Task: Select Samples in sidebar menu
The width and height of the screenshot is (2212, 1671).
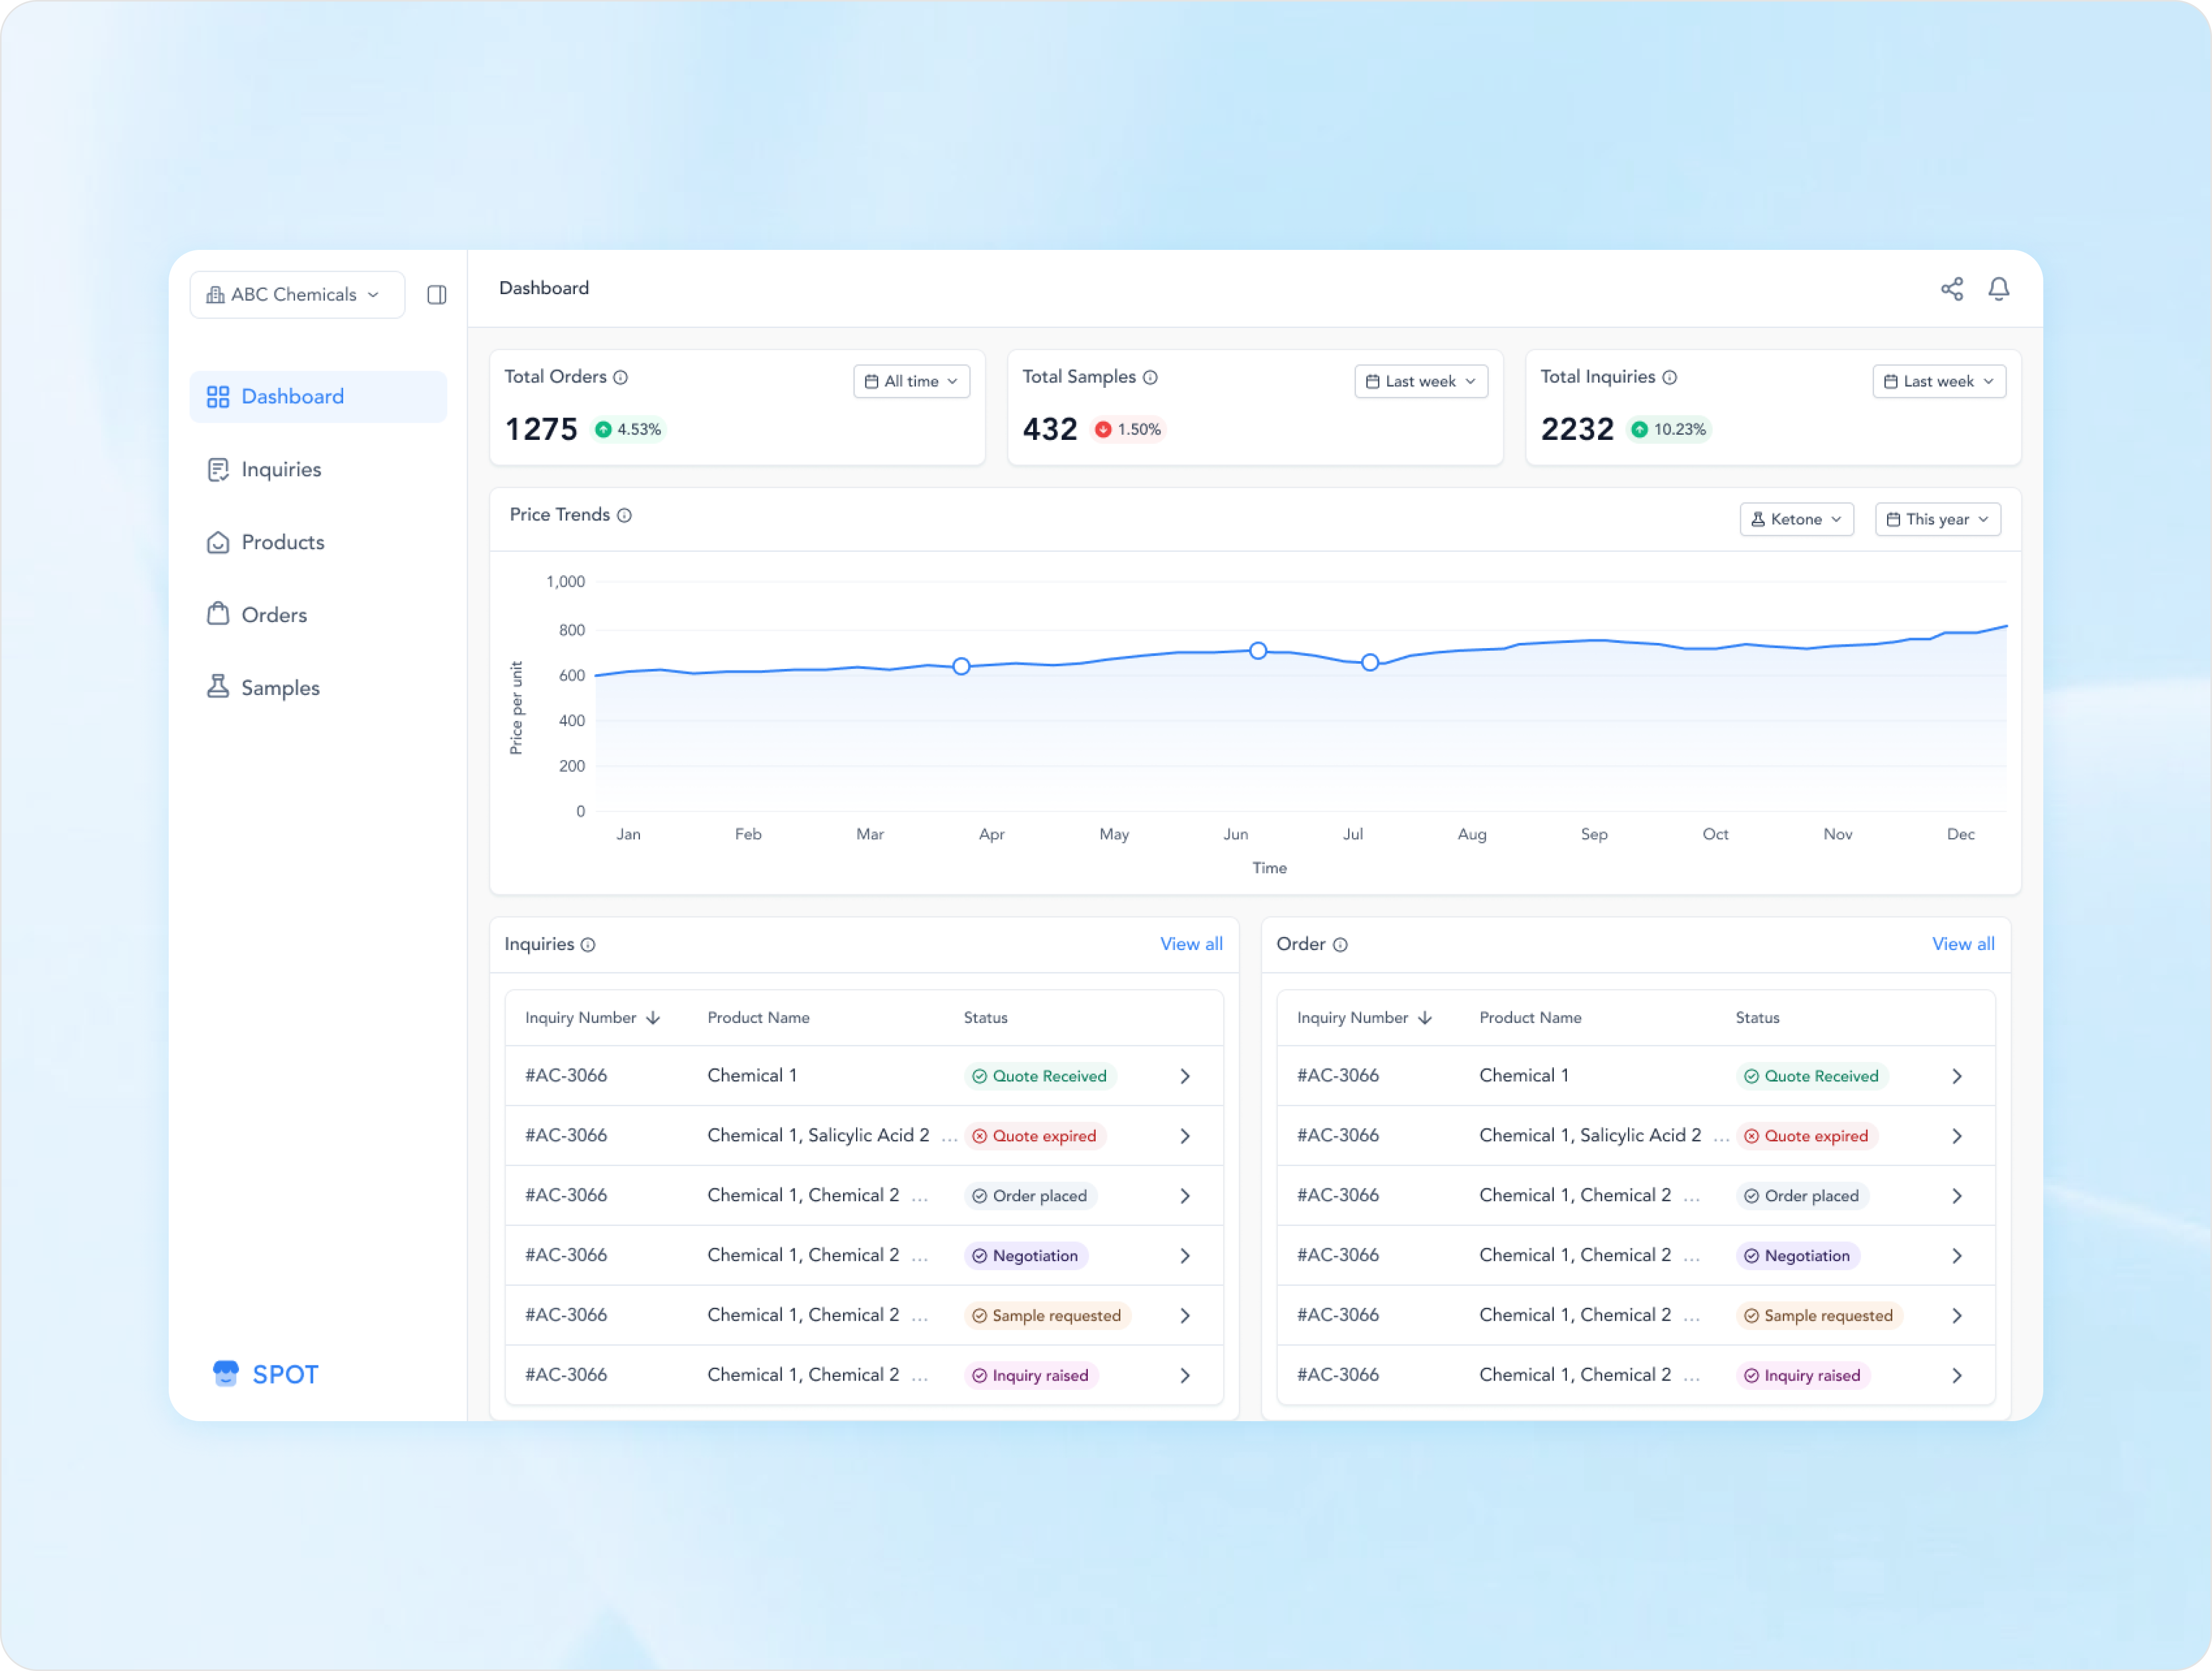Action: [x=280, y=687]
